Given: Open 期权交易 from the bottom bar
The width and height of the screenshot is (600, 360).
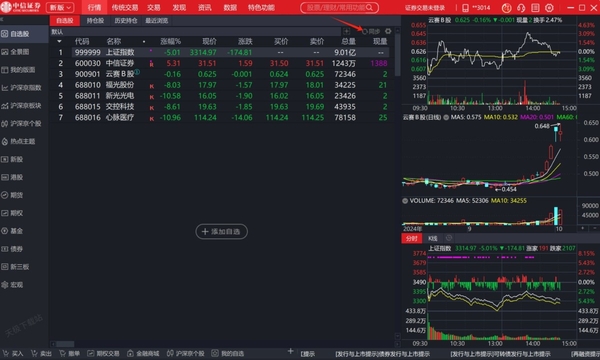Looking at the screenshot, I should point(103,353).
